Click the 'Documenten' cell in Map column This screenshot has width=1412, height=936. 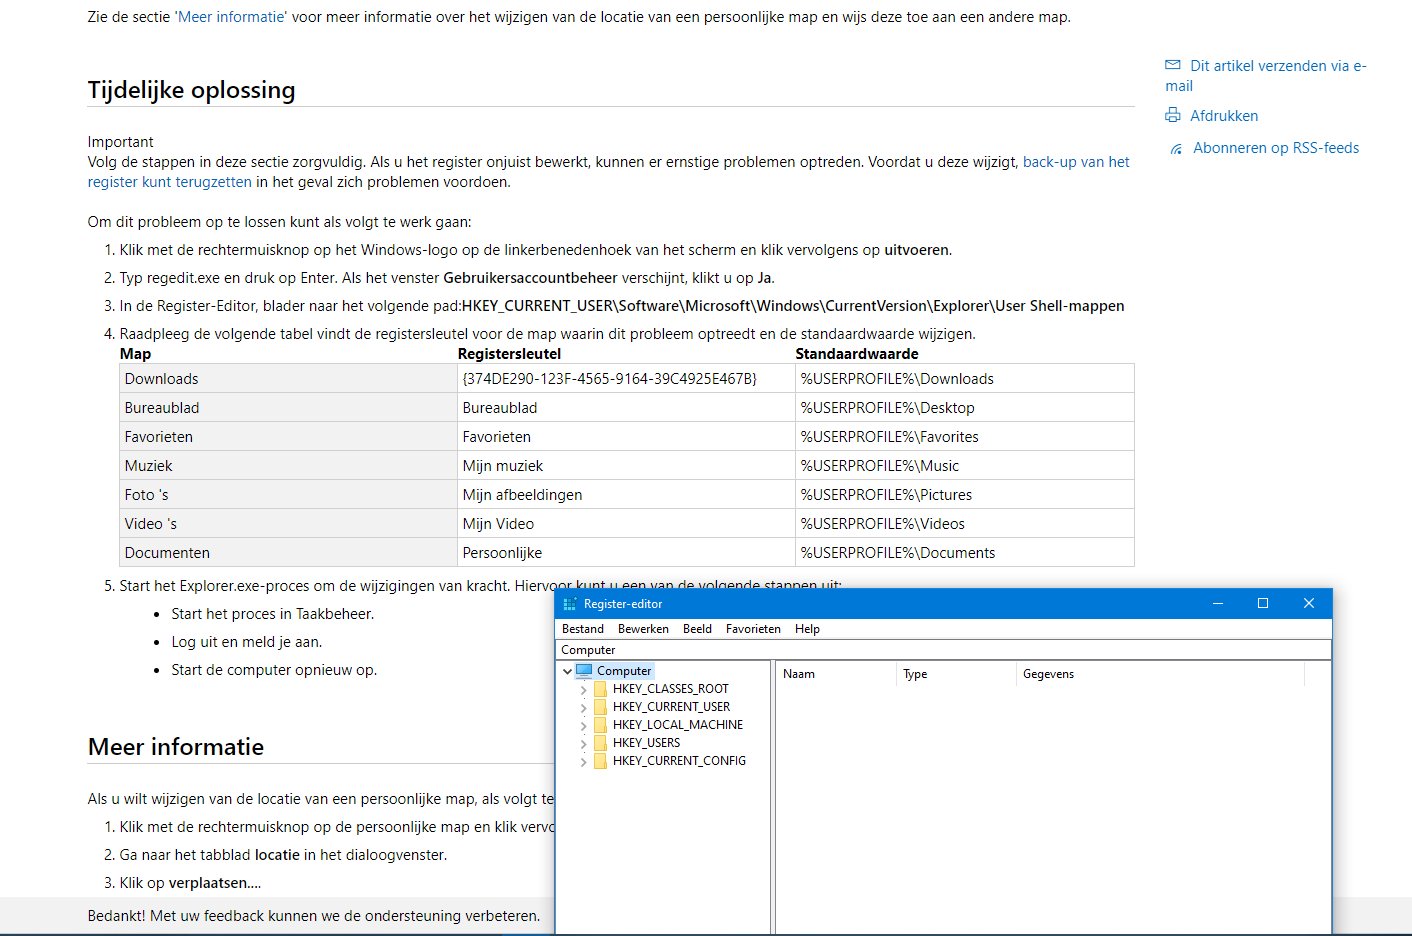(x=288, y=553)
